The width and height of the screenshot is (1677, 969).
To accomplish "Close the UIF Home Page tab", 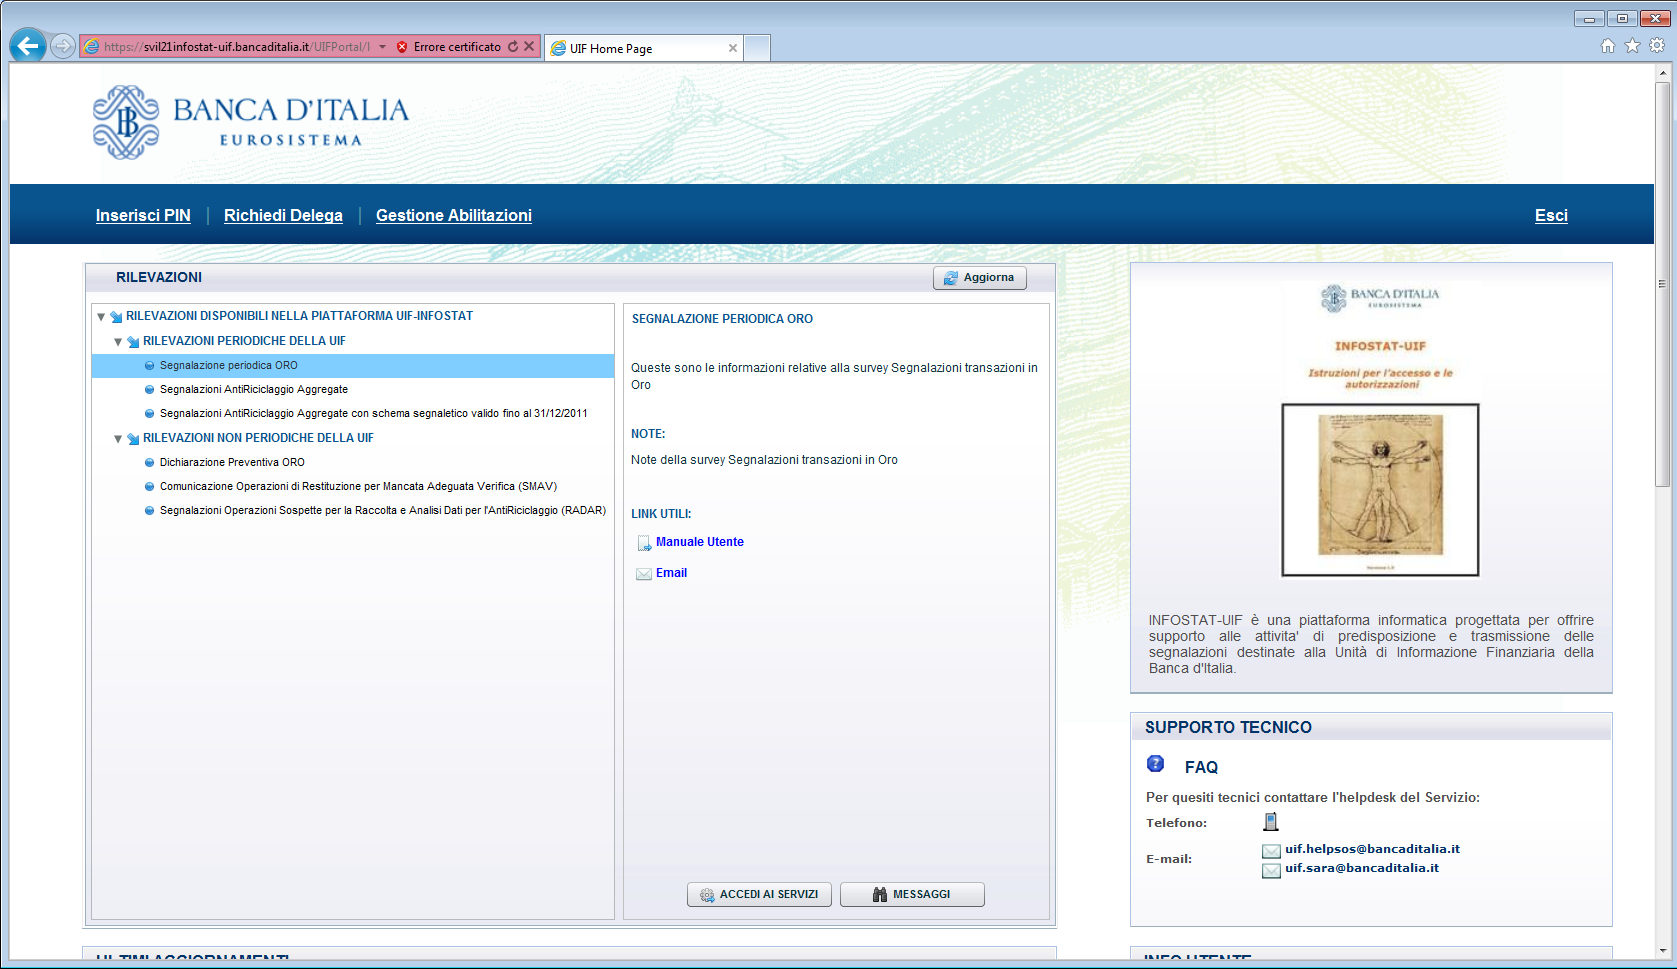I will tap(733, 48).
